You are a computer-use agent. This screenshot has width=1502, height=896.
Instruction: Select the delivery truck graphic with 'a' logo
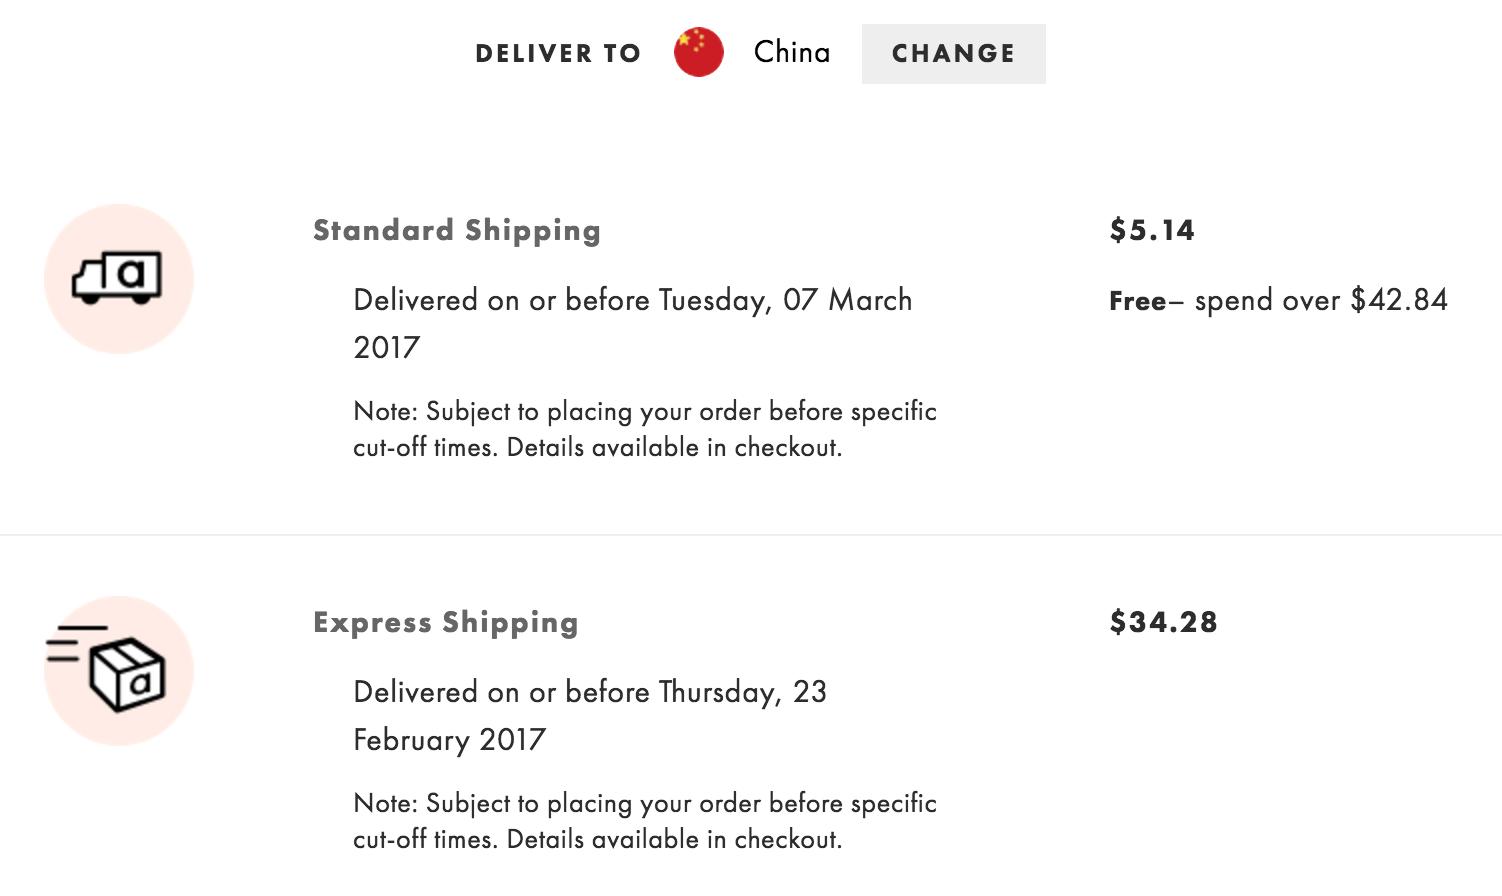point(117,278)
